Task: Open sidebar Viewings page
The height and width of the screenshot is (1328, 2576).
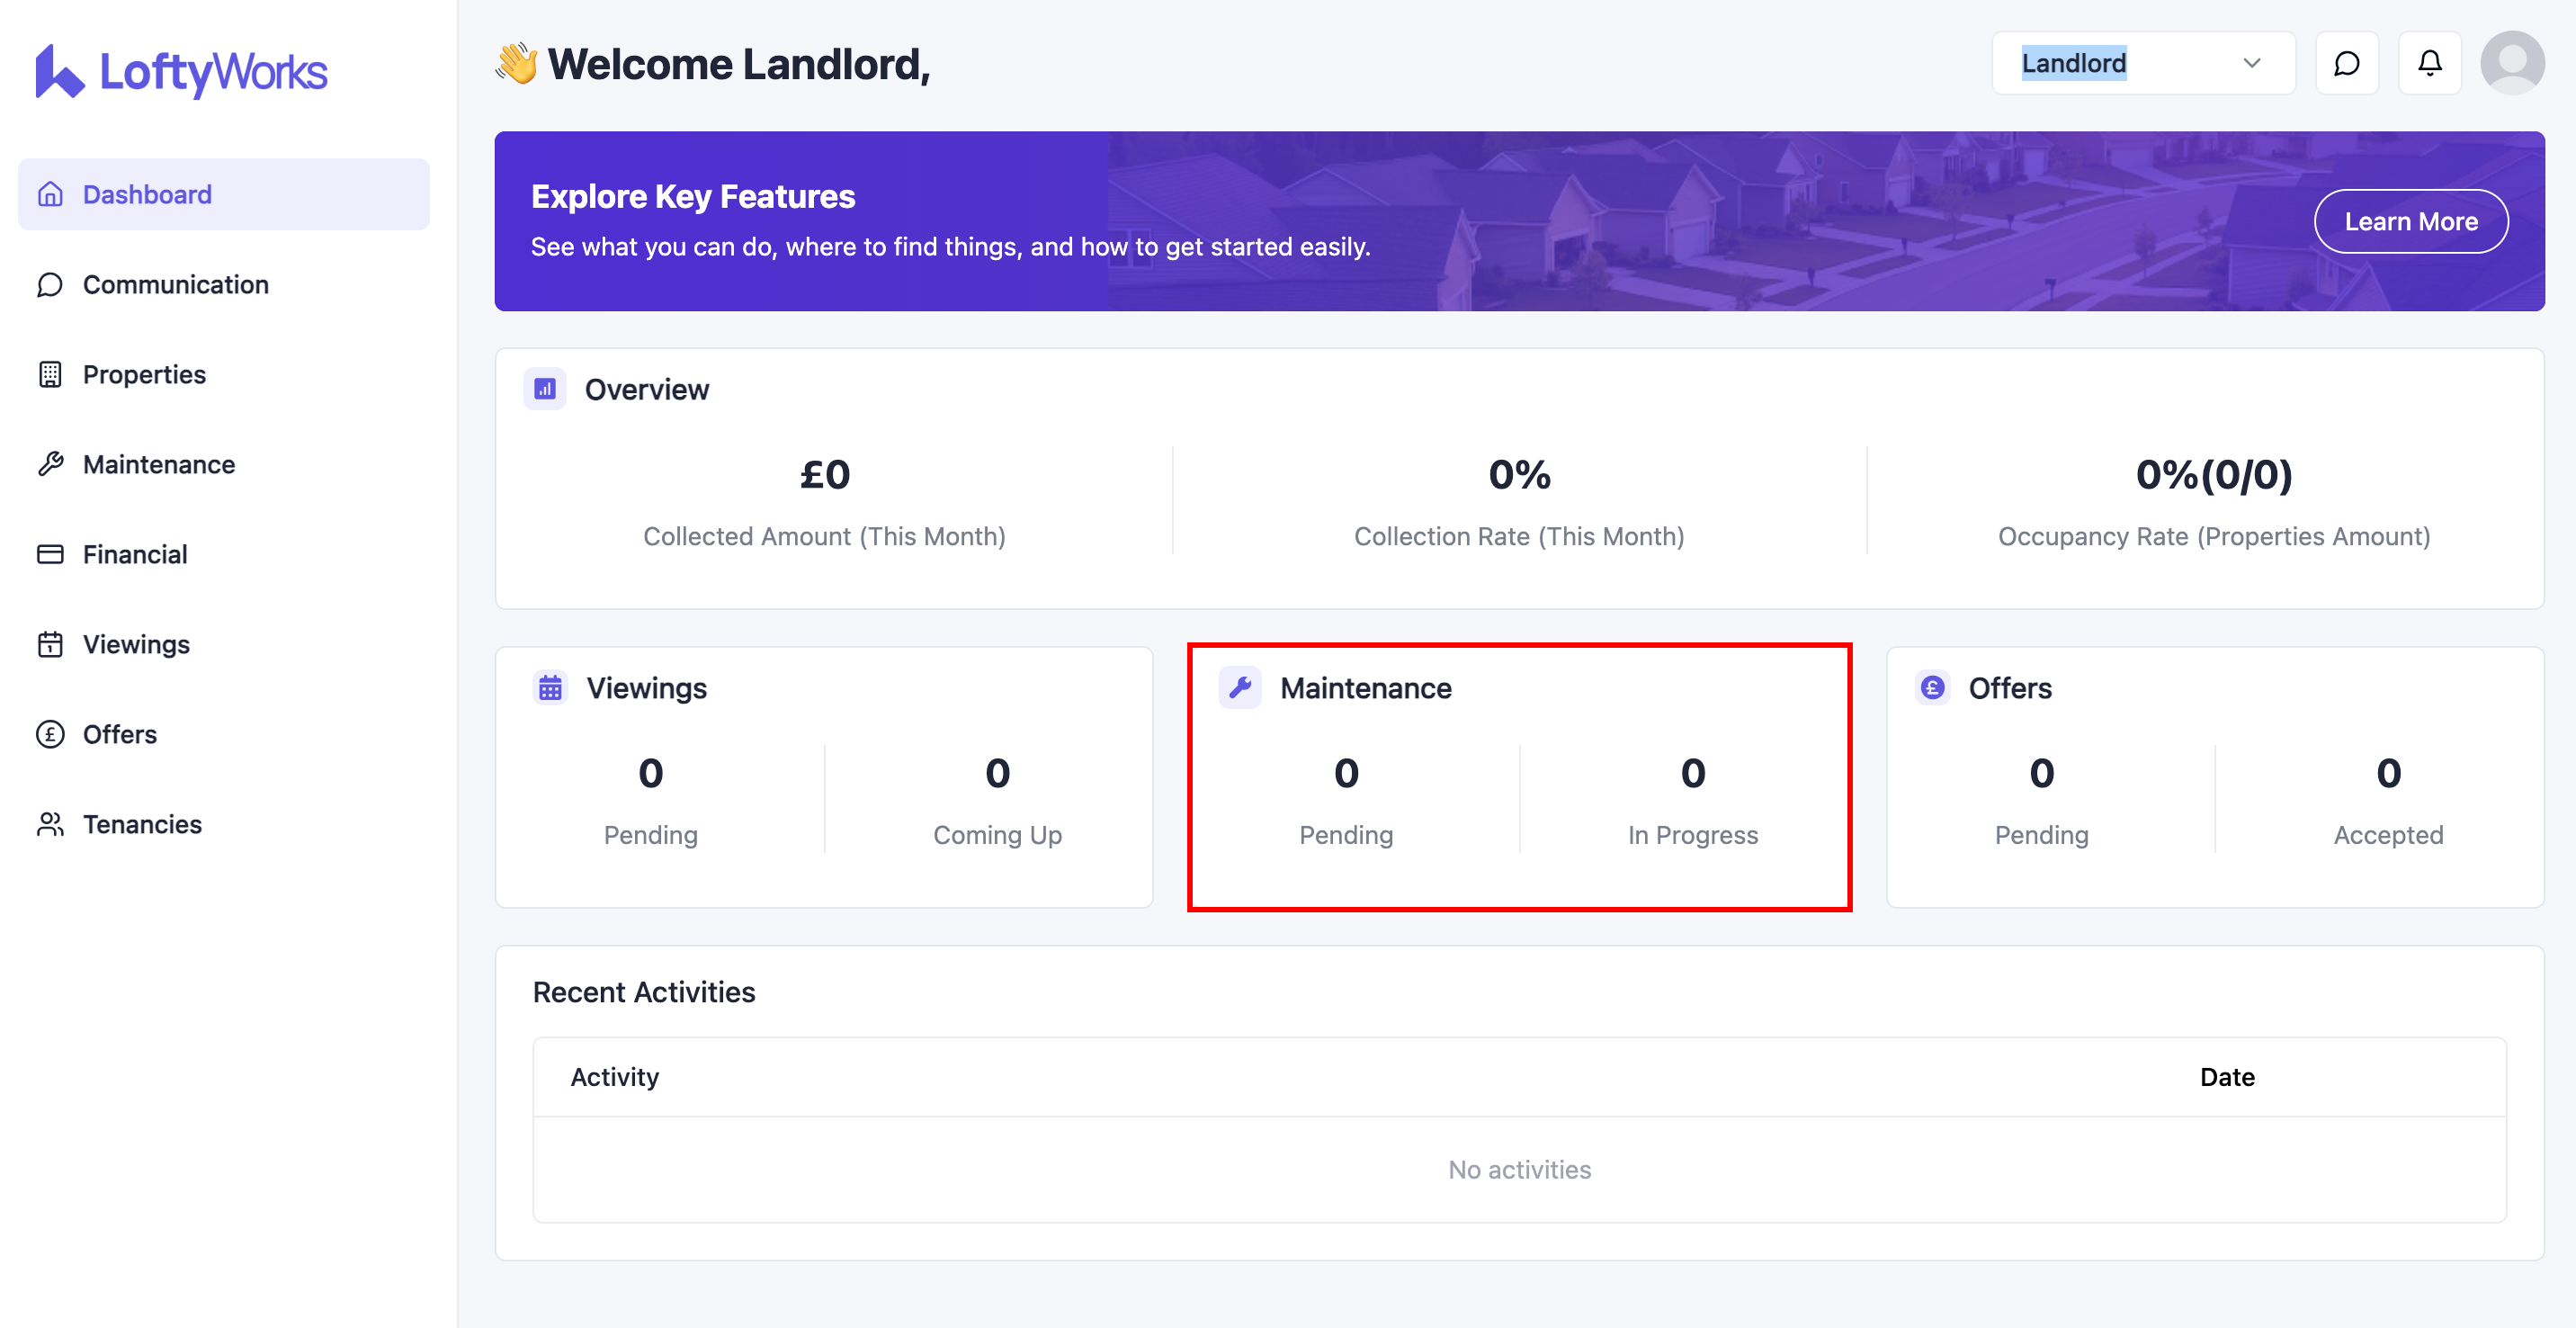Action: pyautogui.click(x=136, y=645)
